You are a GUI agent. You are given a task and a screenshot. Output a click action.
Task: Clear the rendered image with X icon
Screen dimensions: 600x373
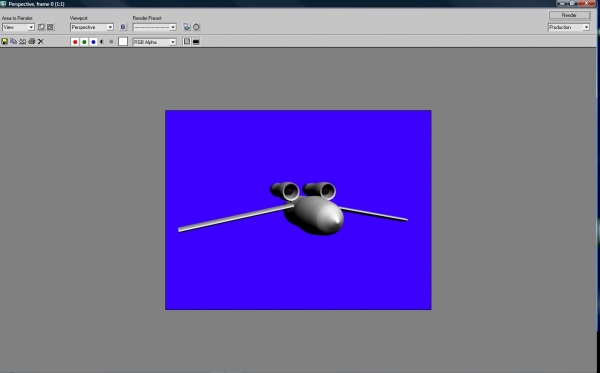[41, 41]
